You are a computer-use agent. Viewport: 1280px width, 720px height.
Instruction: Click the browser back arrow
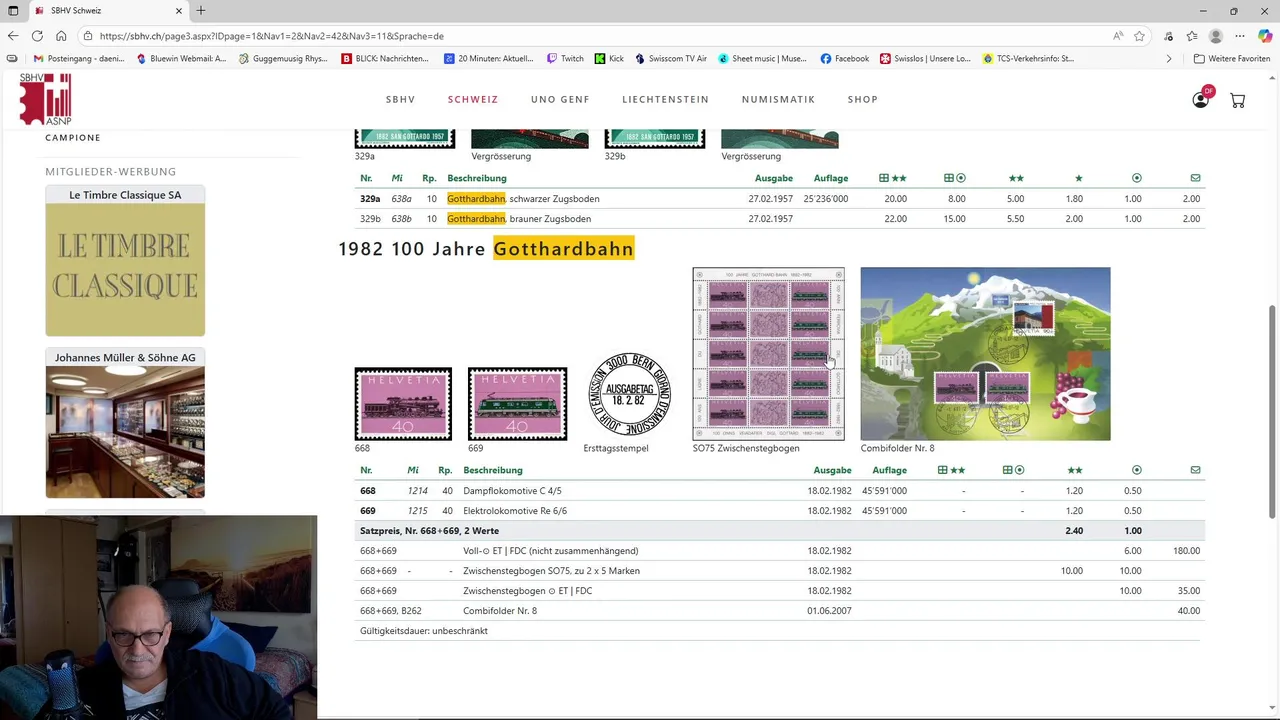tap(13, 36)
